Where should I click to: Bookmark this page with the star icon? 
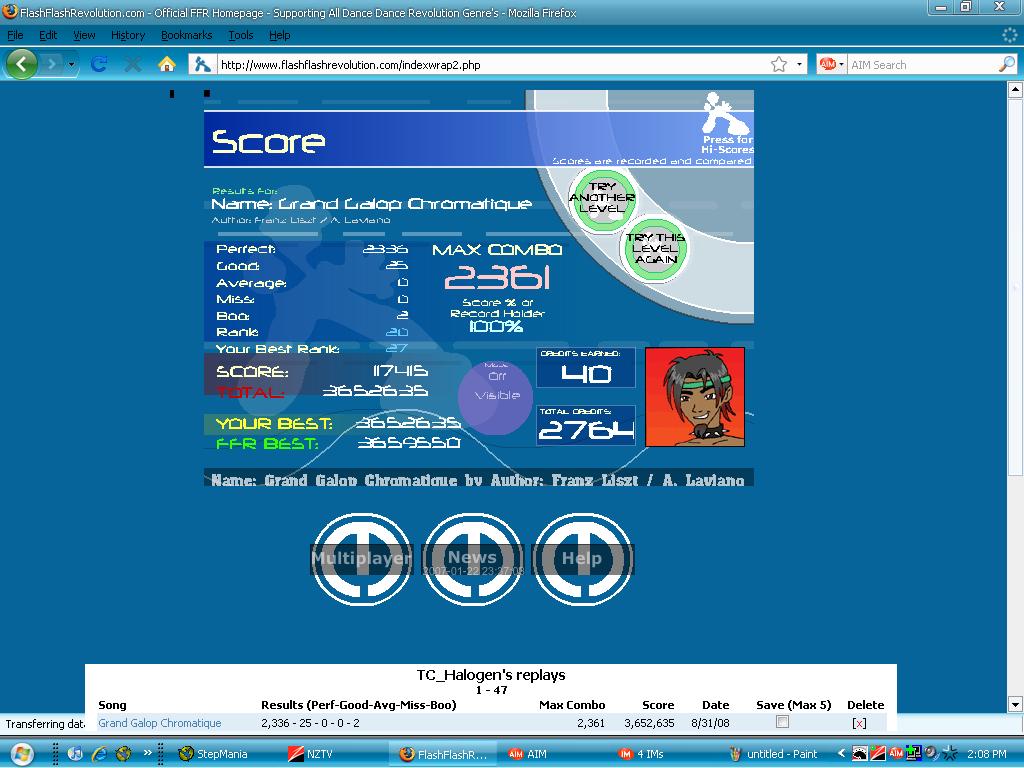click(778, 64)
